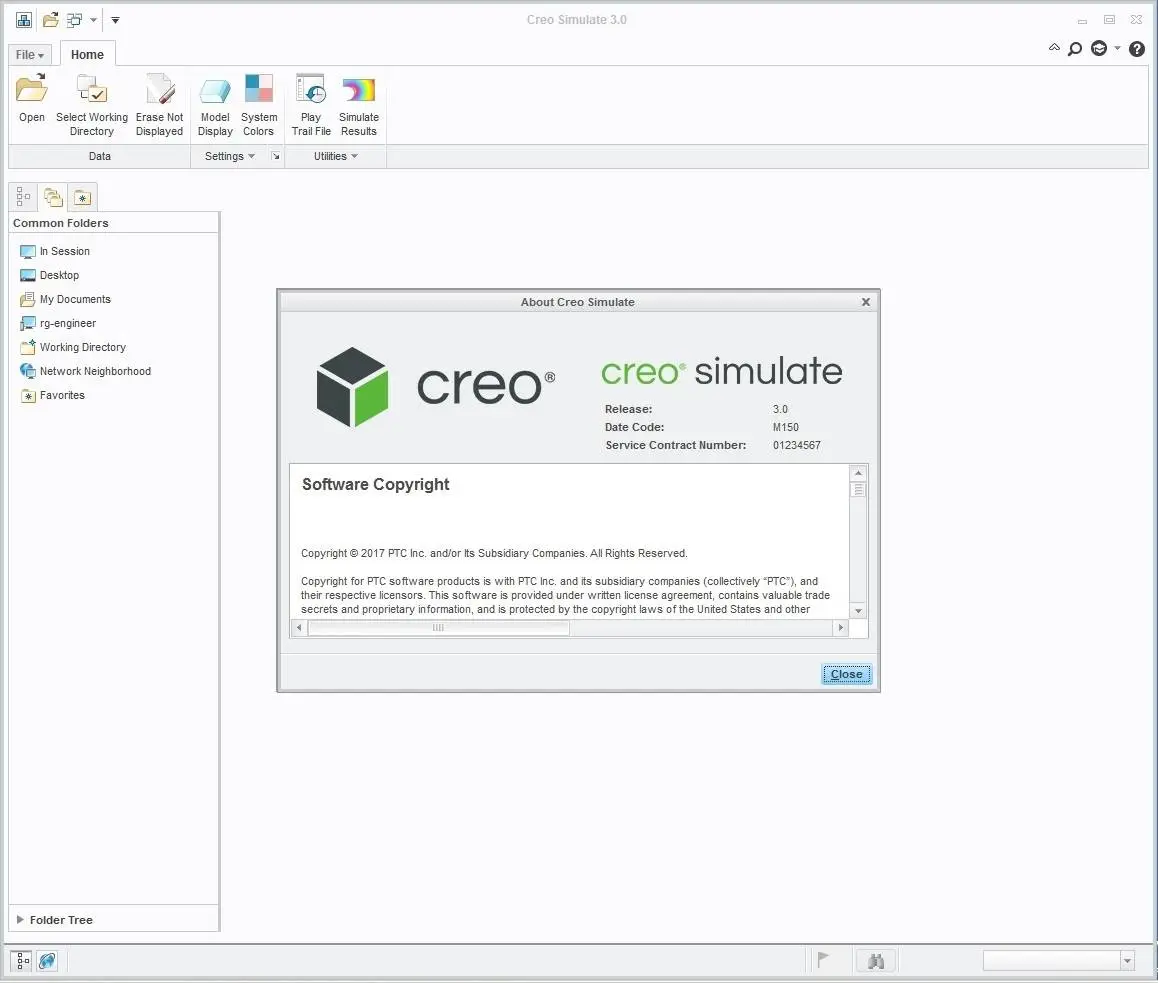Open Customize Quick Access Toolbar arrow
This screenshot has width=1158, height=983.
point(115,20)
